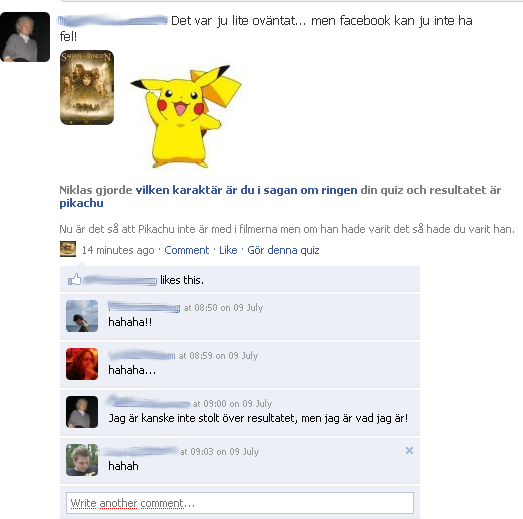
Task: Click the pikachu result link
Action: 81,203
